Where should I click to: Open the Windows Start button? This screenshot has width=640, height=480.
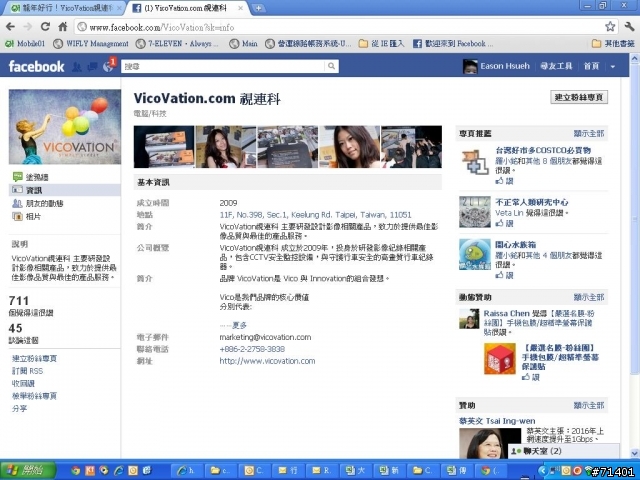[28, 471]
